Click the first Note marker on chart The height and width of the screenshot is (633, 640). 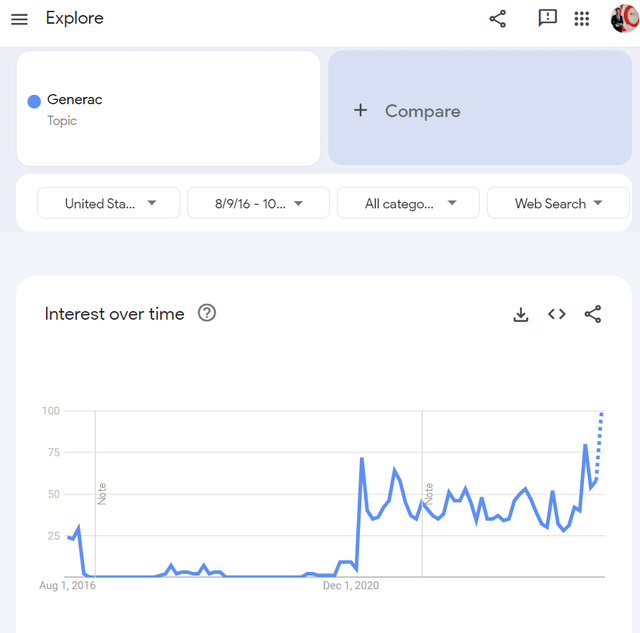pos(102,493)
